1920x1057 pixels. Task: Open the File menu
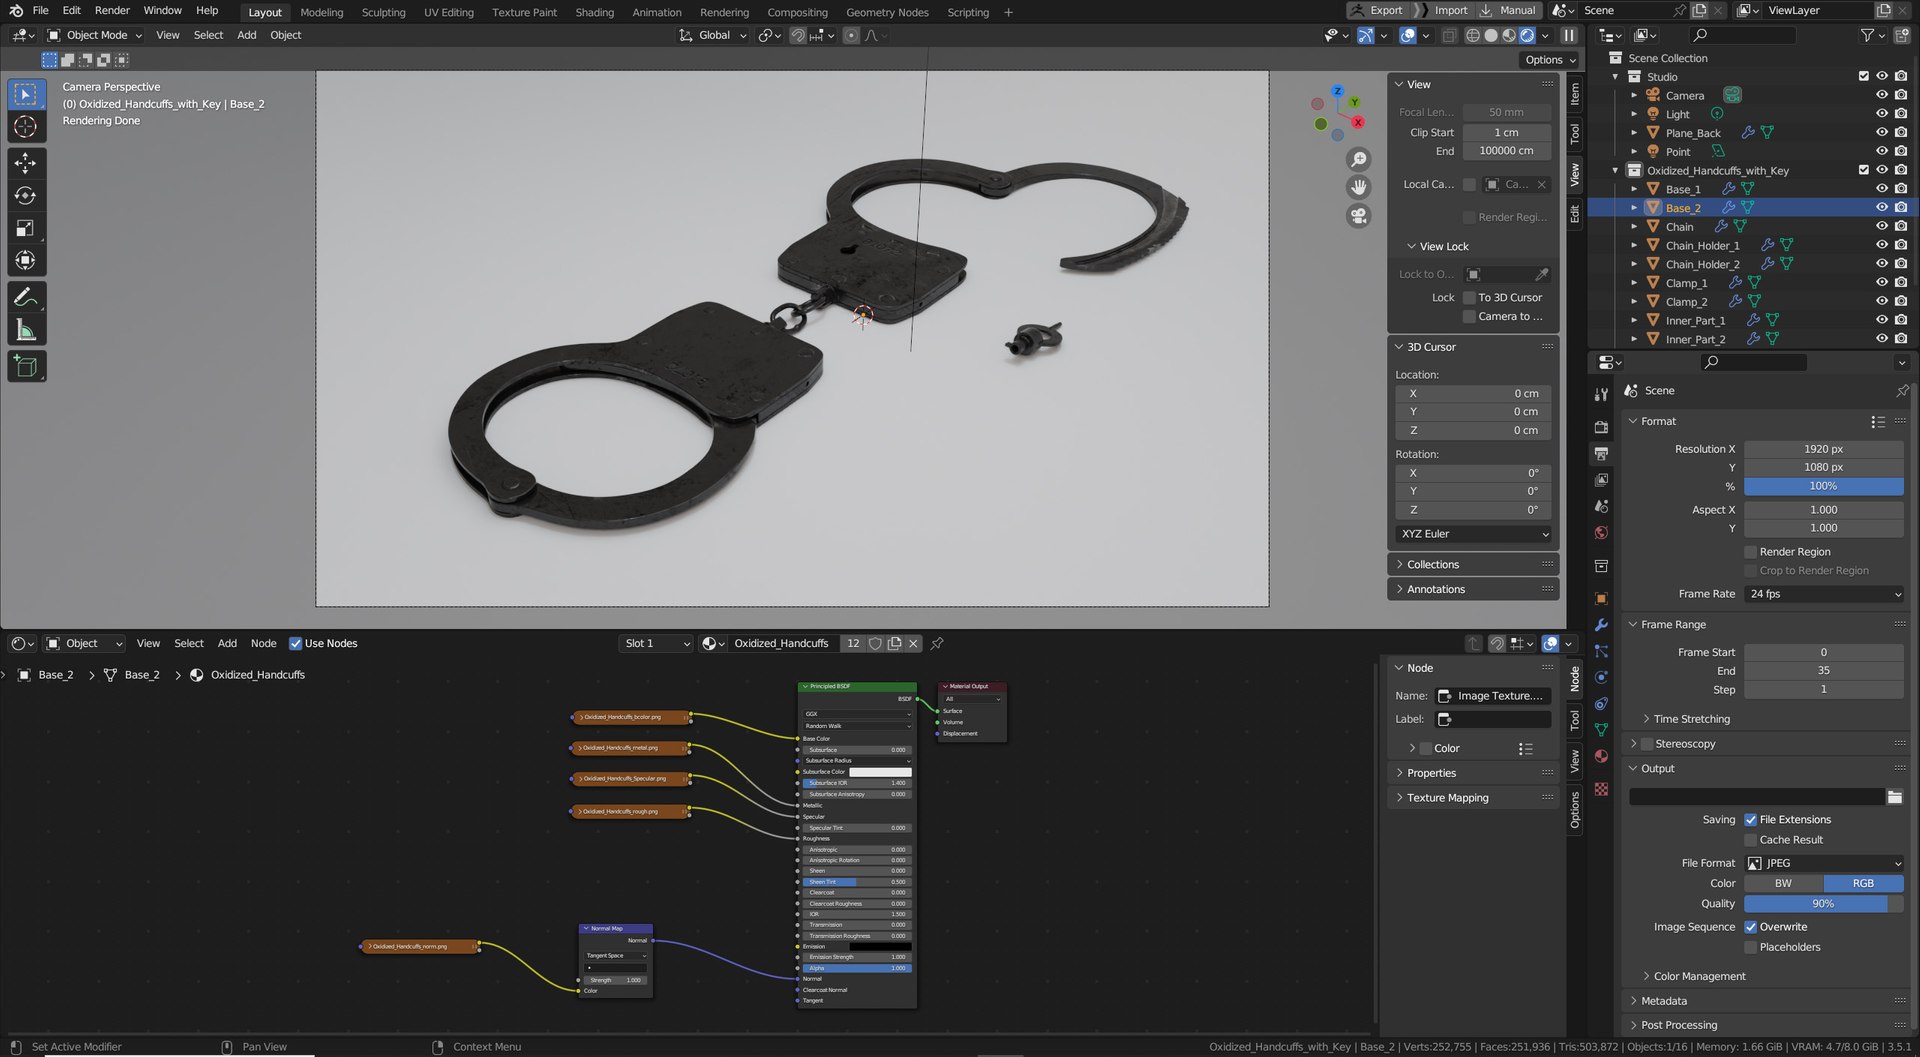click(x=40, y=11)
